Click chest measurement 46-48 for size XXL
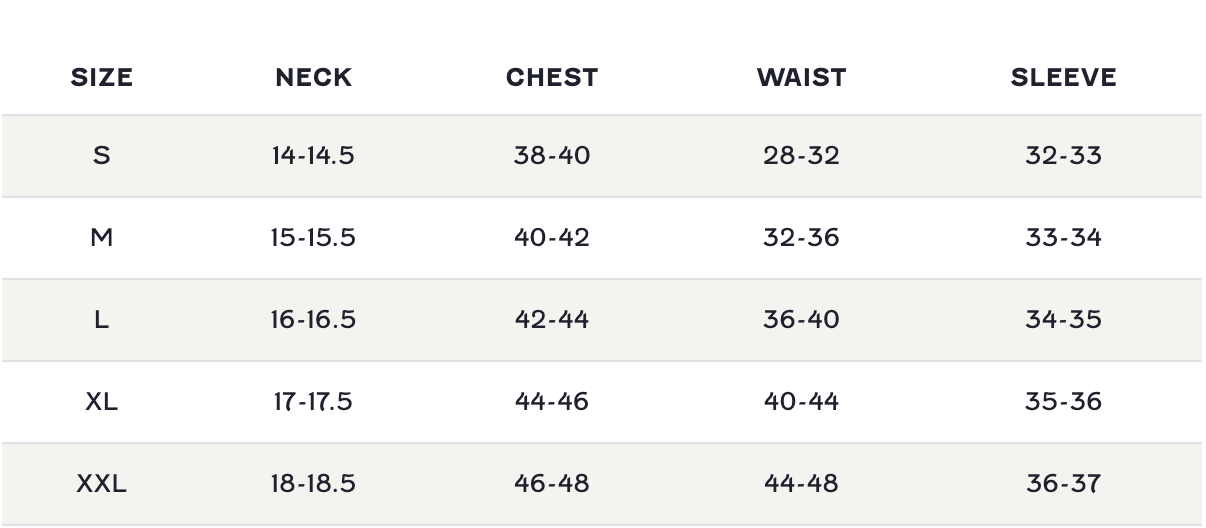Screen dimensions: 1206x528 (552, 483)
